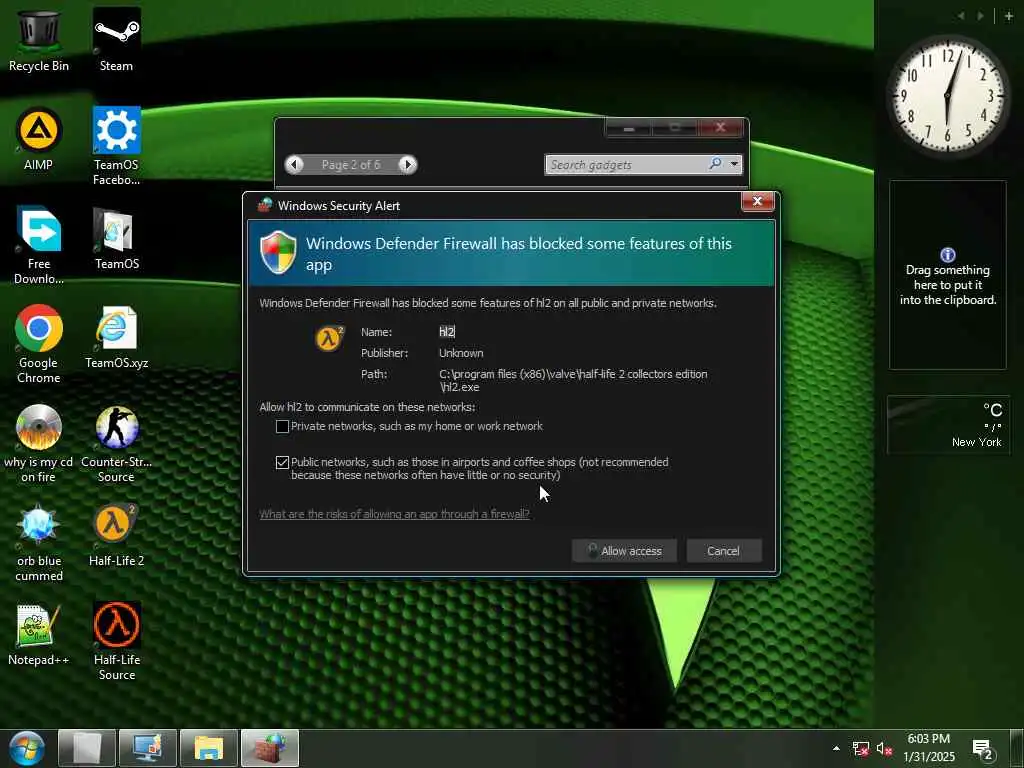Launch Steam from the desktop

(116, 39)
